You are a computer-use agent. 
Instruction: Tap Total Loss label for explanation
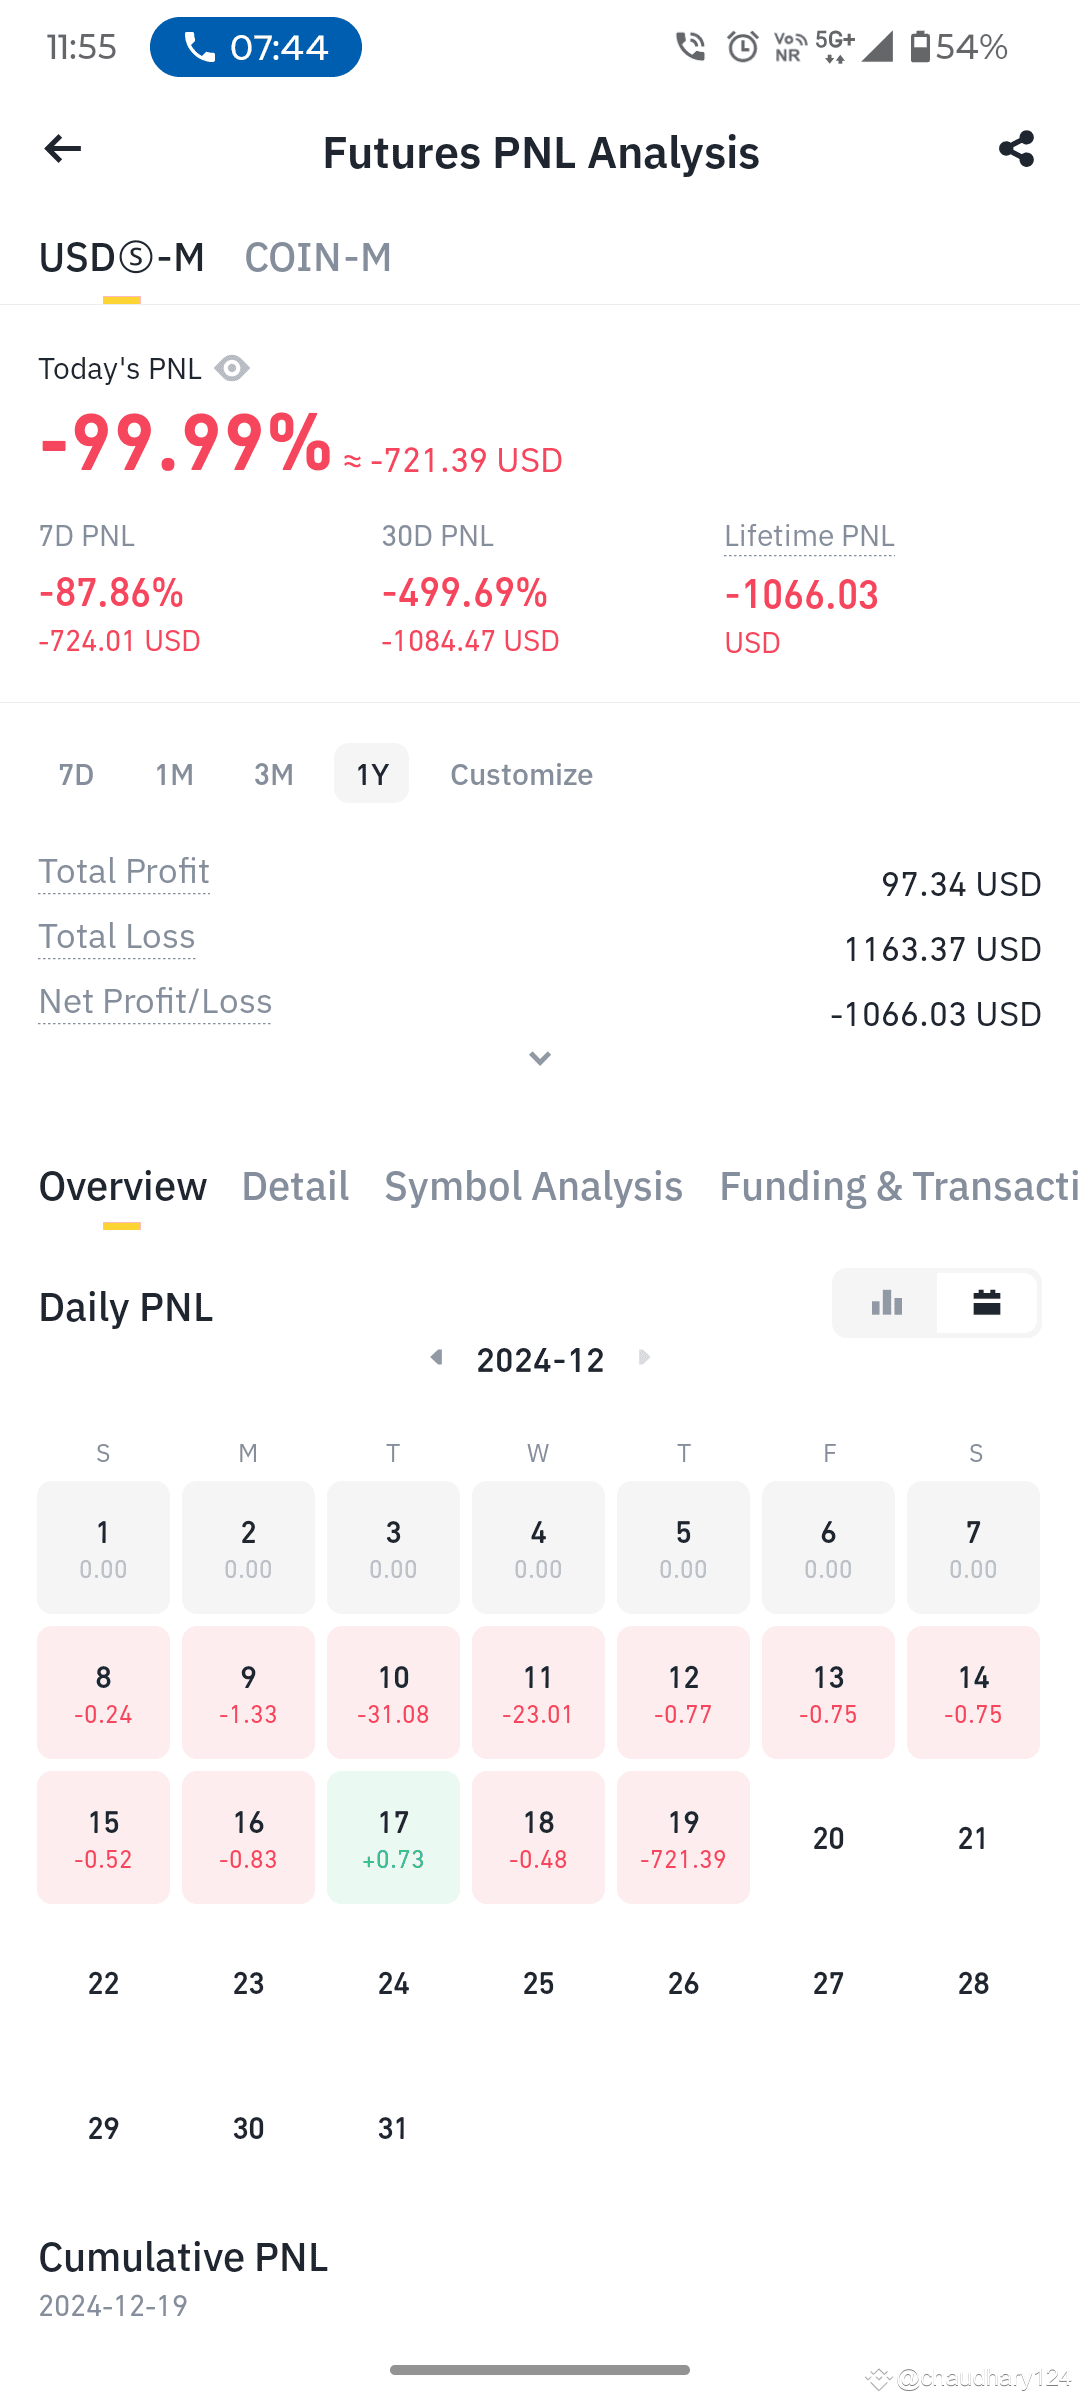click(117, 937)
